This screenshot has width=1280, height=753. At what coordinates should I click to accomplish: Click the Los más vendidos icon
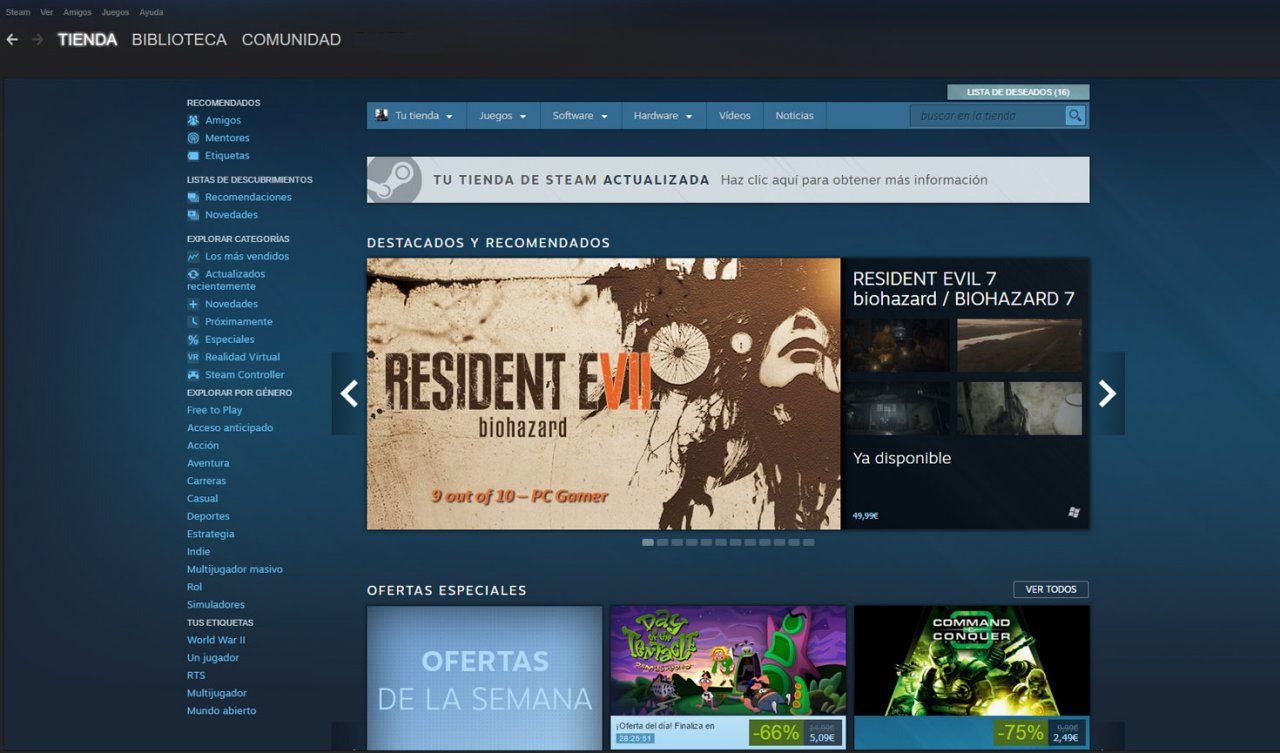click(x=192, y=256)
